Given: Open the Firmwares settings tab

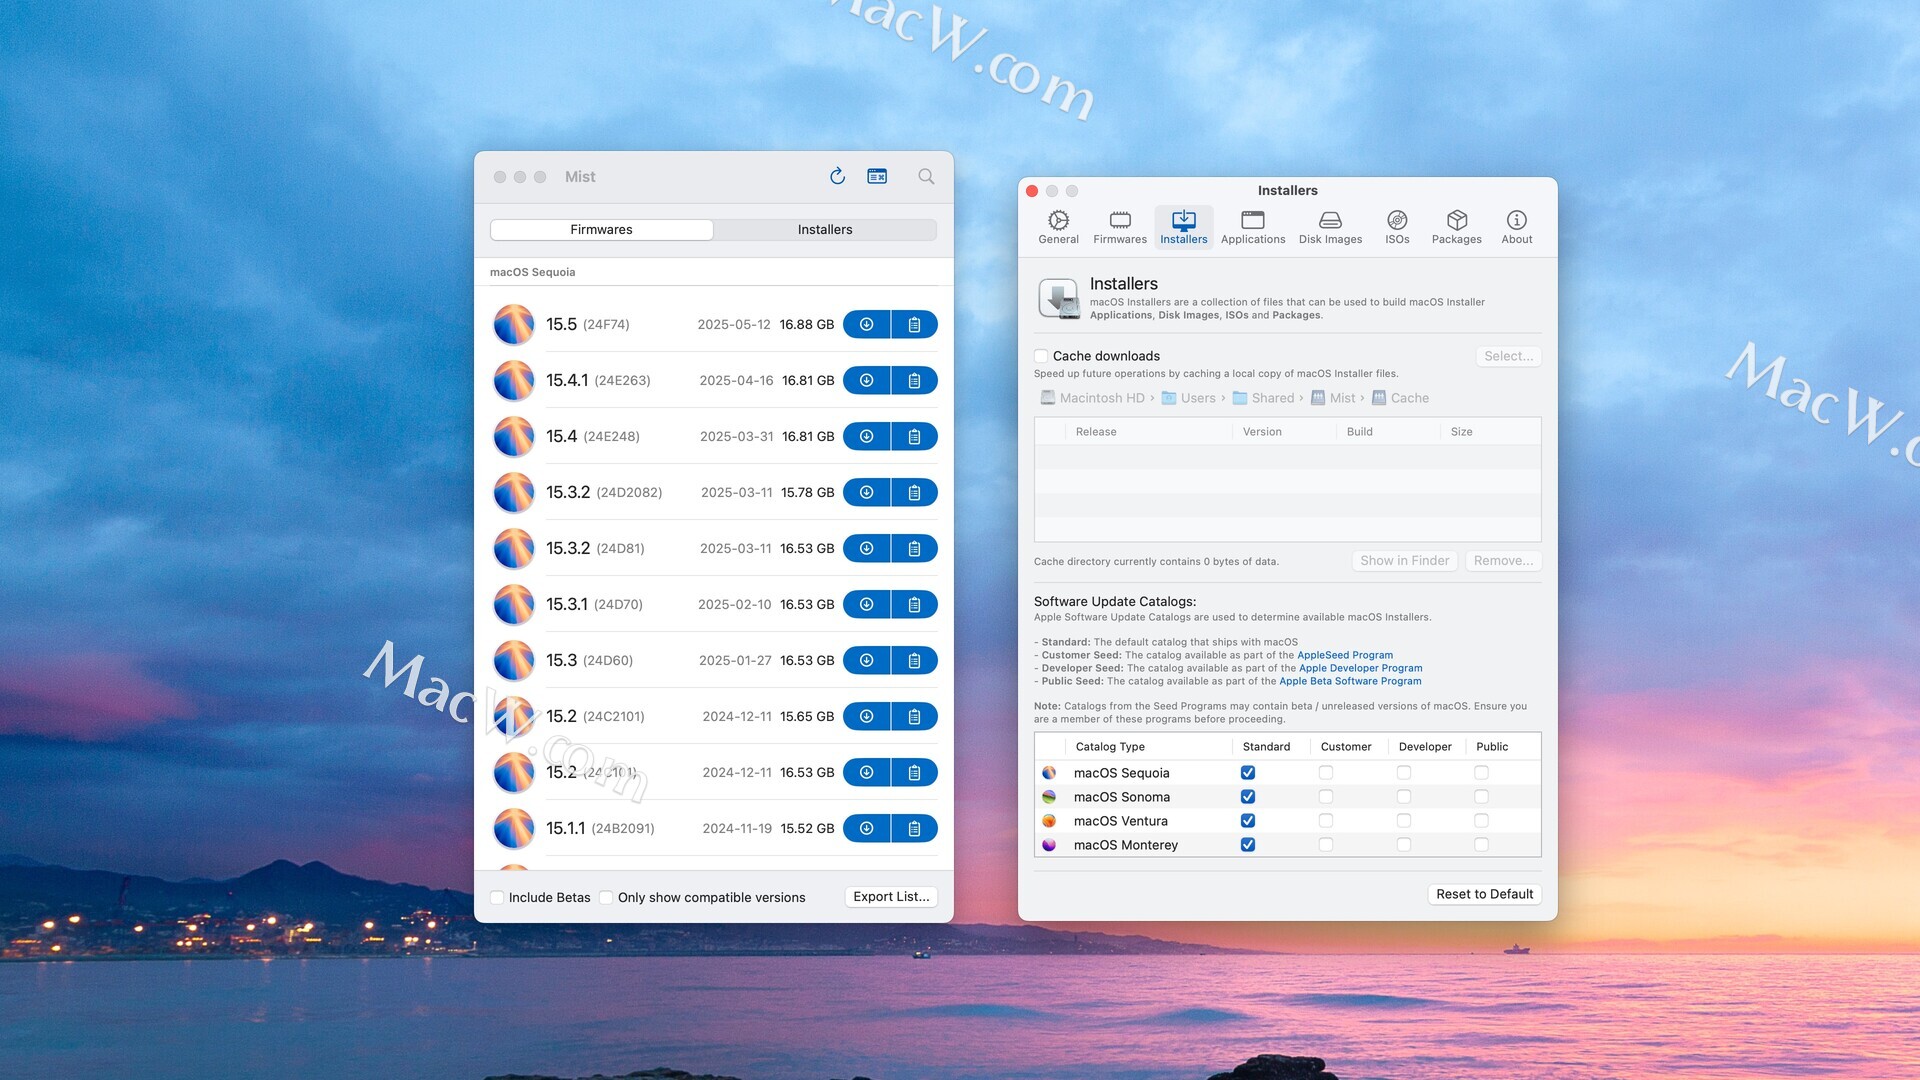Looking at the screenshot, I should pyautogui.click(x=1120, y=227).
